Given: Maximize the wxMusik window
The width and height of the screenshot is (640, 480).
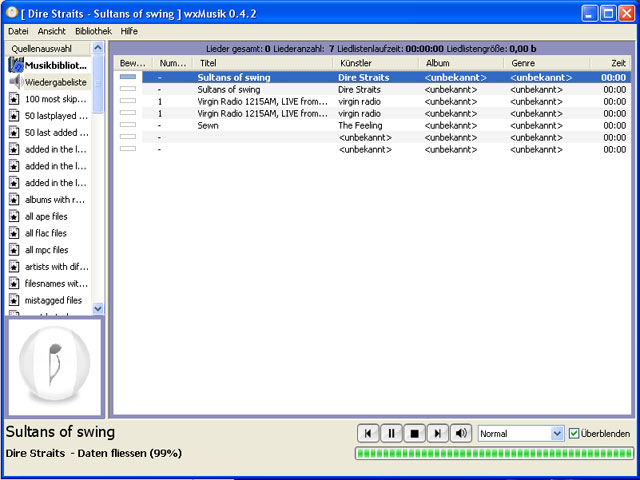Looking at the screenshot, I should (x=608, y=14).
